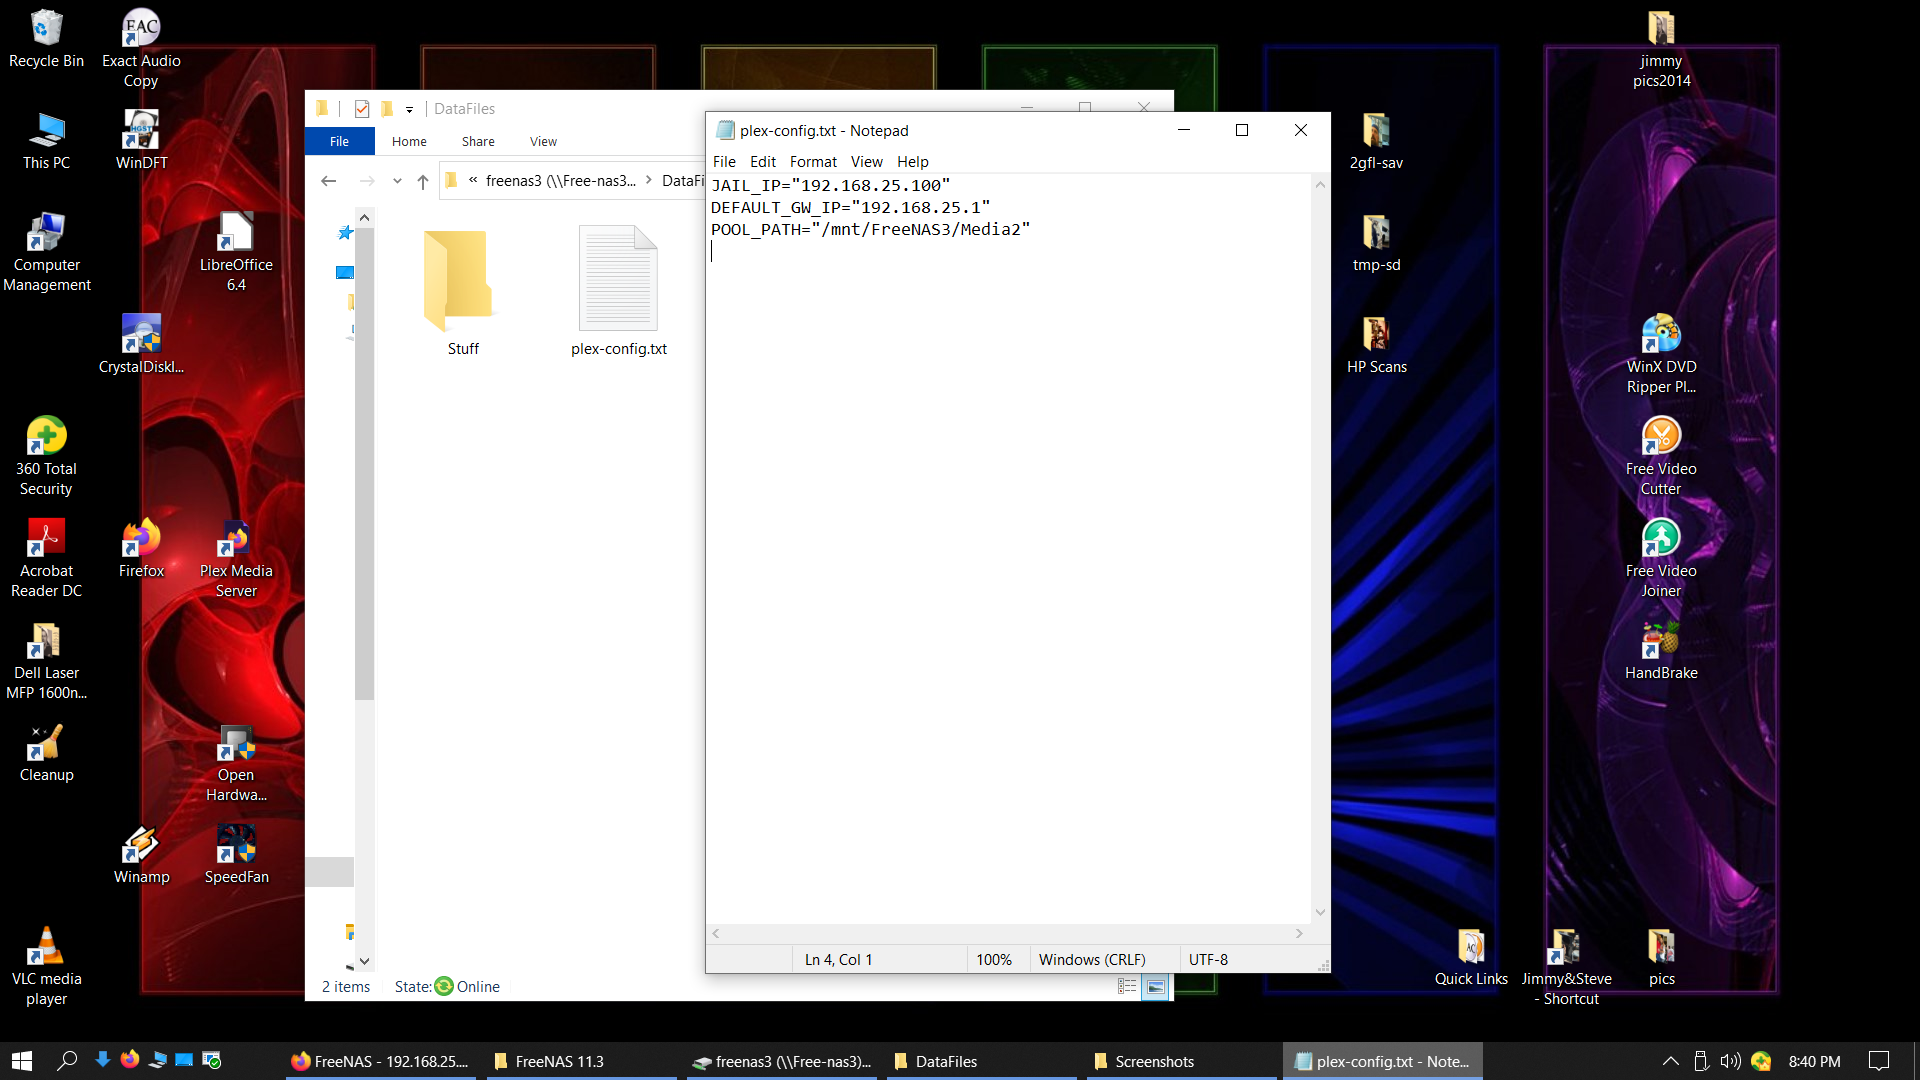Select Winamp desktop shortcut
Image resolution: width=1920 pixels, height=1080 pixels.
(x=141, y=855)
